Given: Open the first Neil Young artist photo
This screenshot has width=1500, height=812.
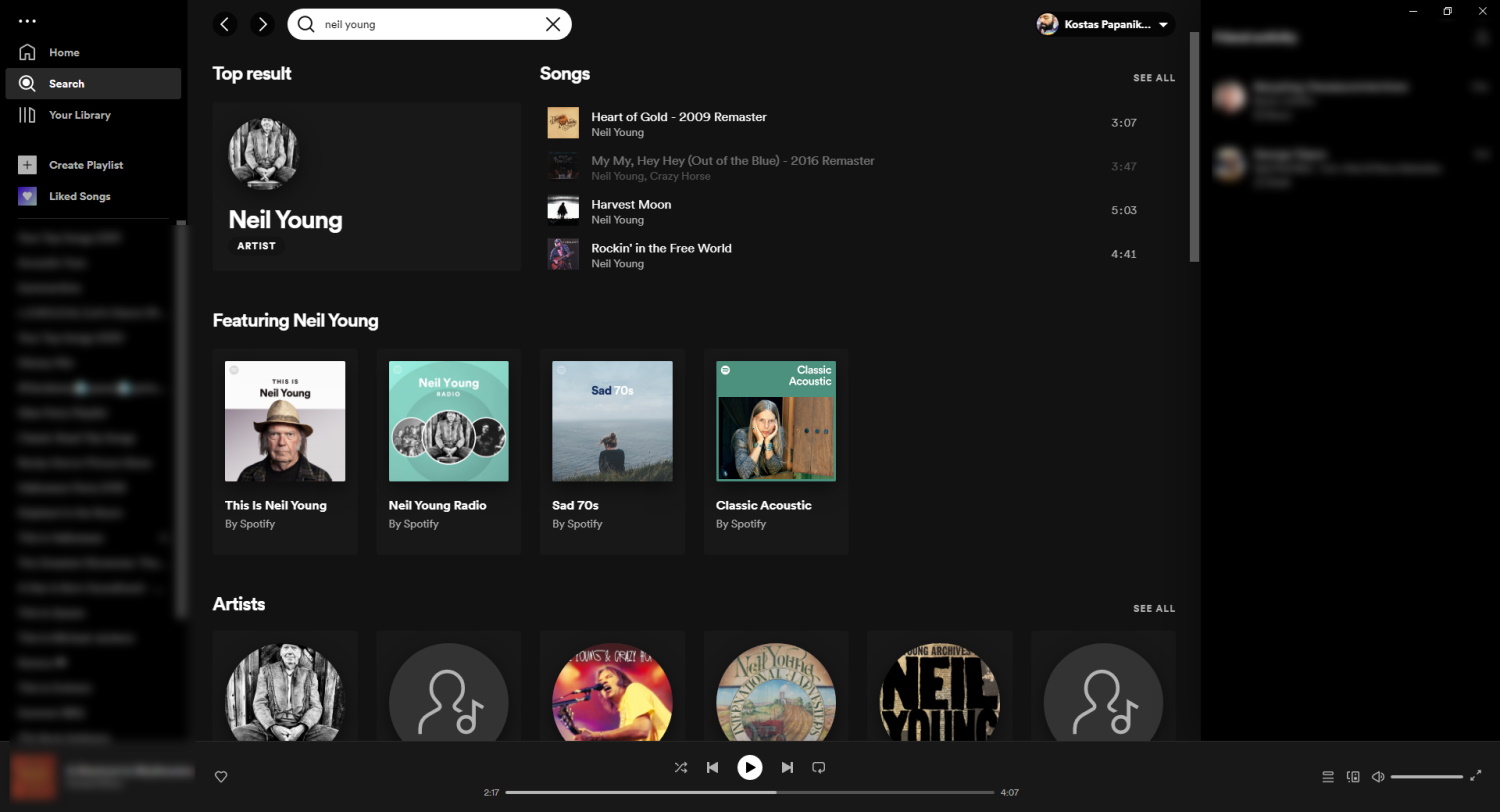Looking at the screenshot, I should pos(285,692).
